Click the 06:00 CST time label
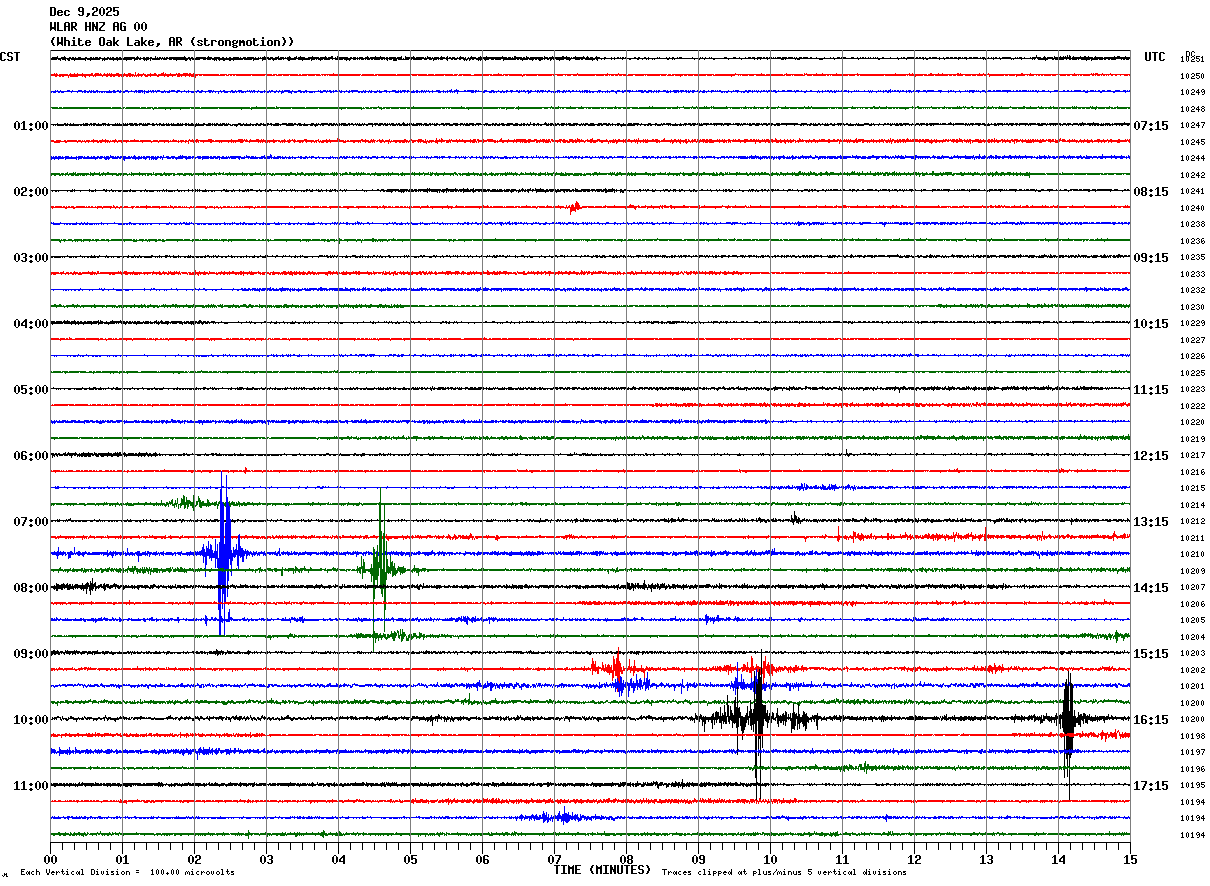1210x886 pixels. [30, 456]
